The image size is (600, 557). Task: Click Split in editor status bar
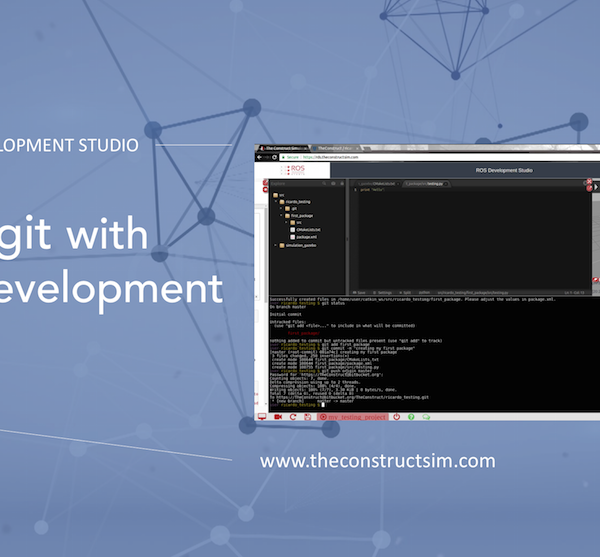click(405, 293)
